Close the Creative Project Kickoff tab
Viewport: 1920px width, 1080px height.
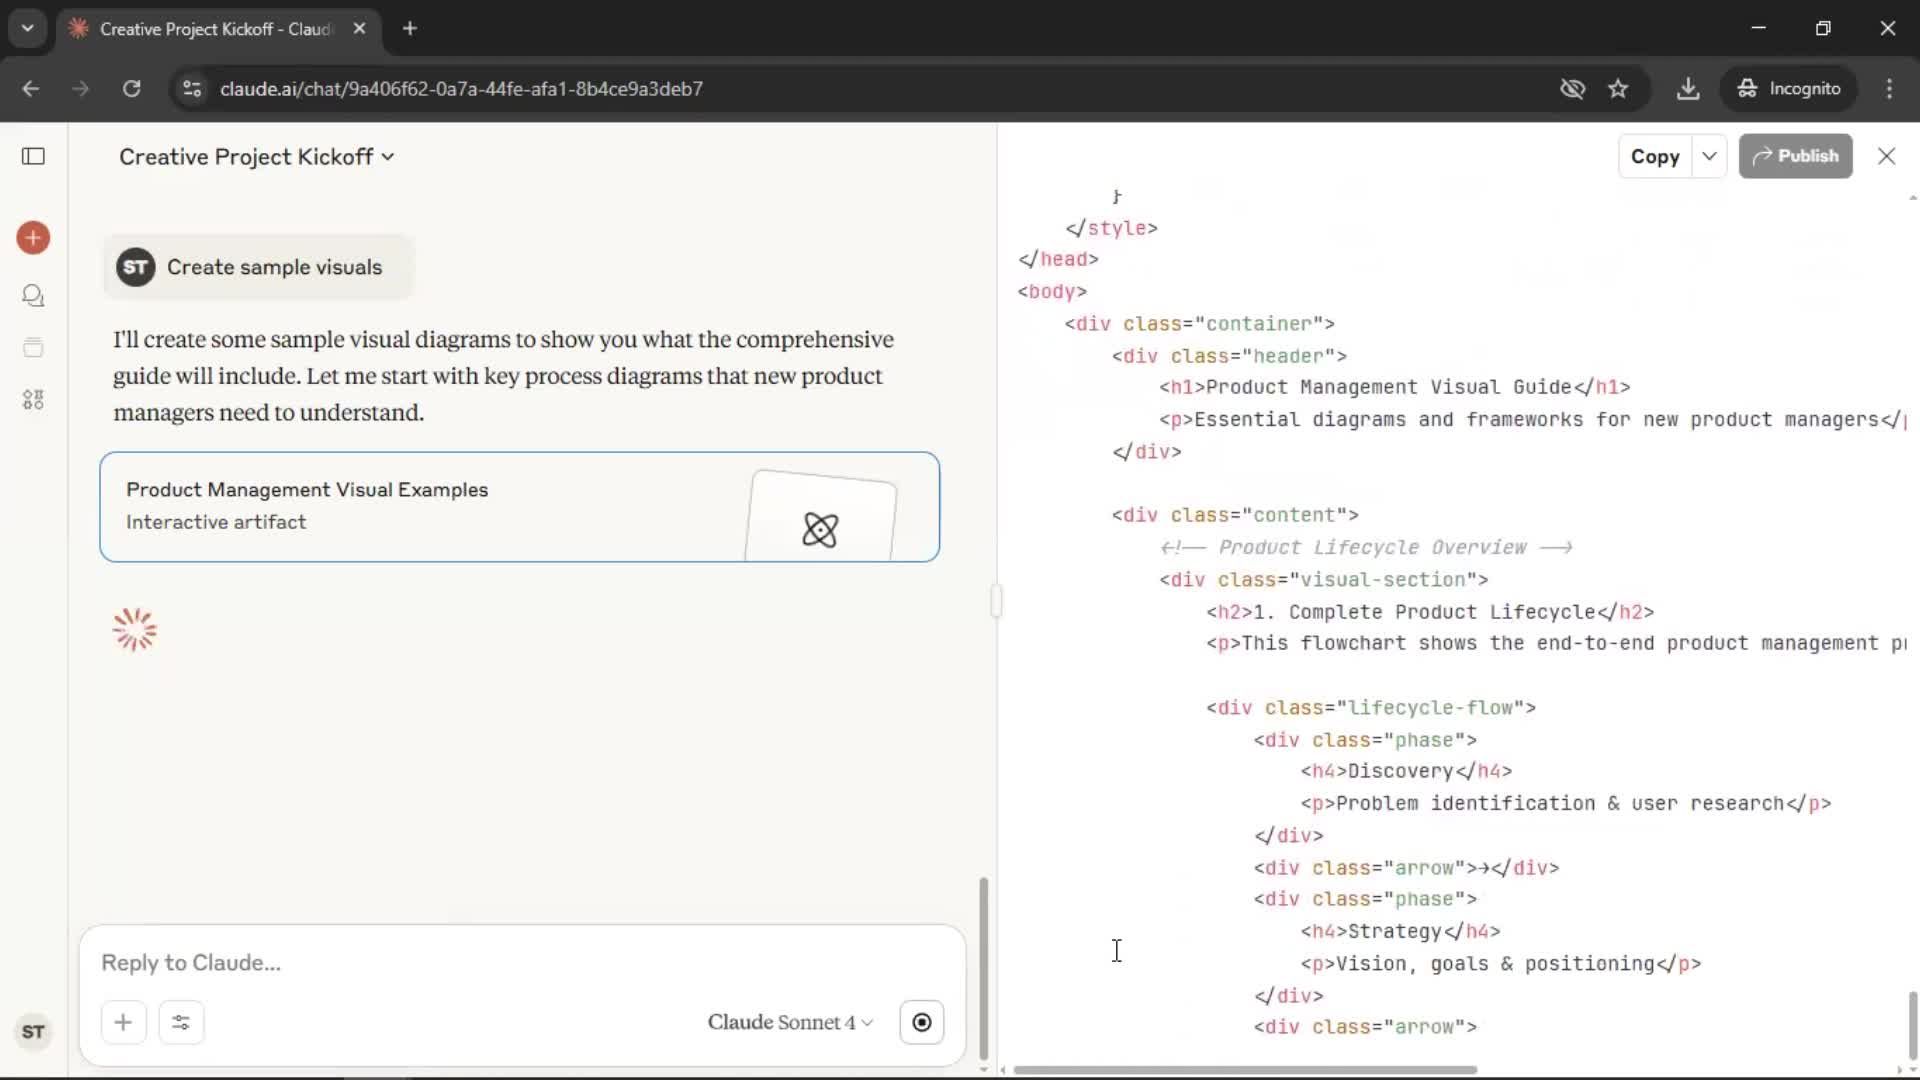point(359,29)
